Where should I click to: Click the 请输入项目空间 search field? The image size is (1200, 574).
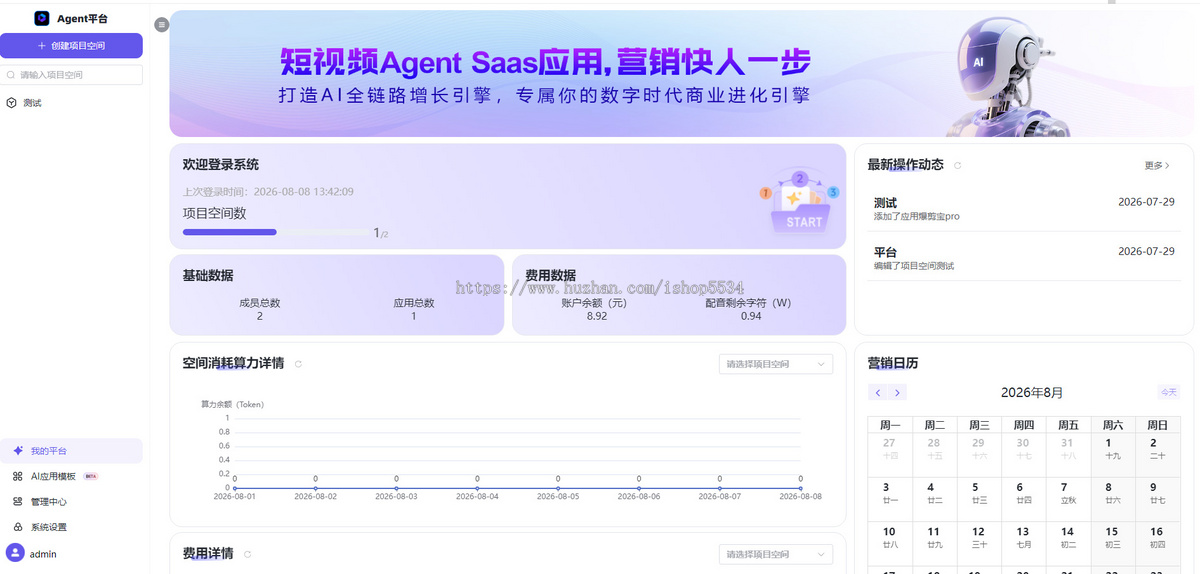pyautogui.click(x=71, y=75)
